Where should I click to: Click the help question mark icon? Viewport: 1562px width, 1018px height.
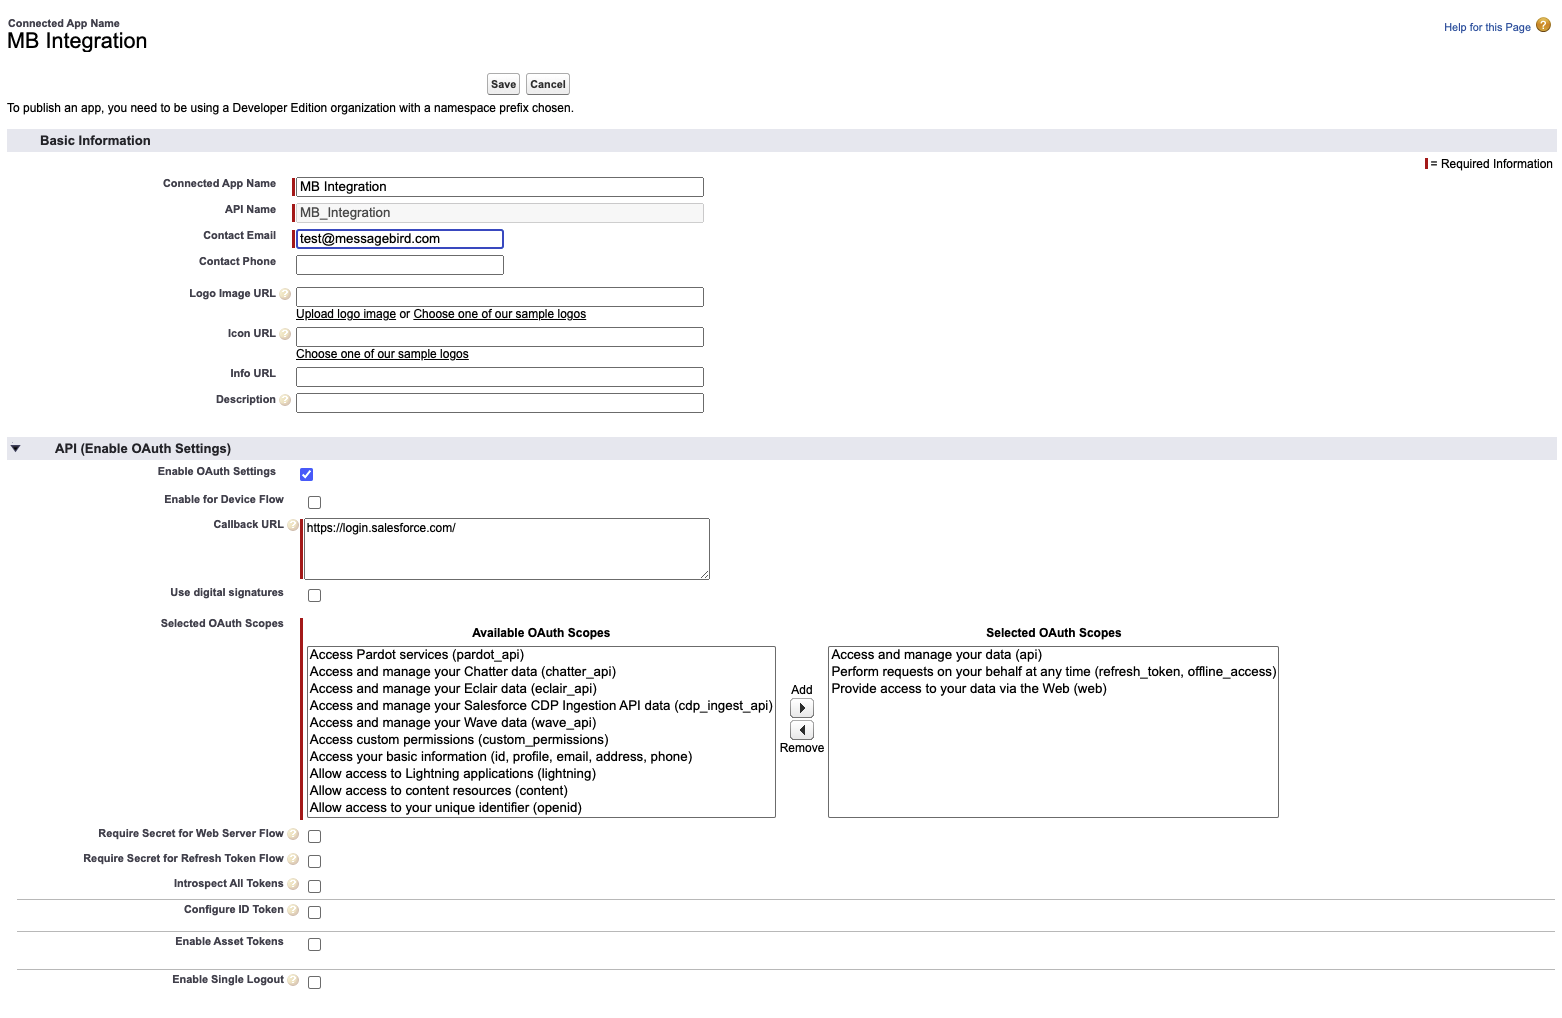1543,25
